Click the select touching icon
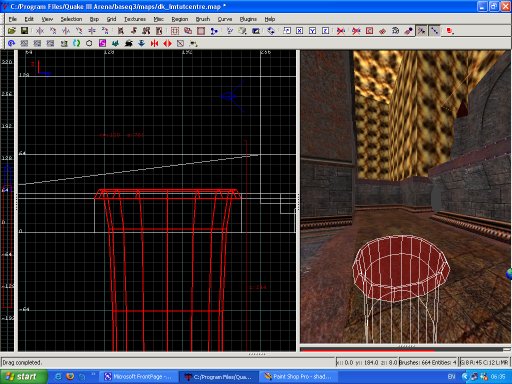 (x=134, y=31)
